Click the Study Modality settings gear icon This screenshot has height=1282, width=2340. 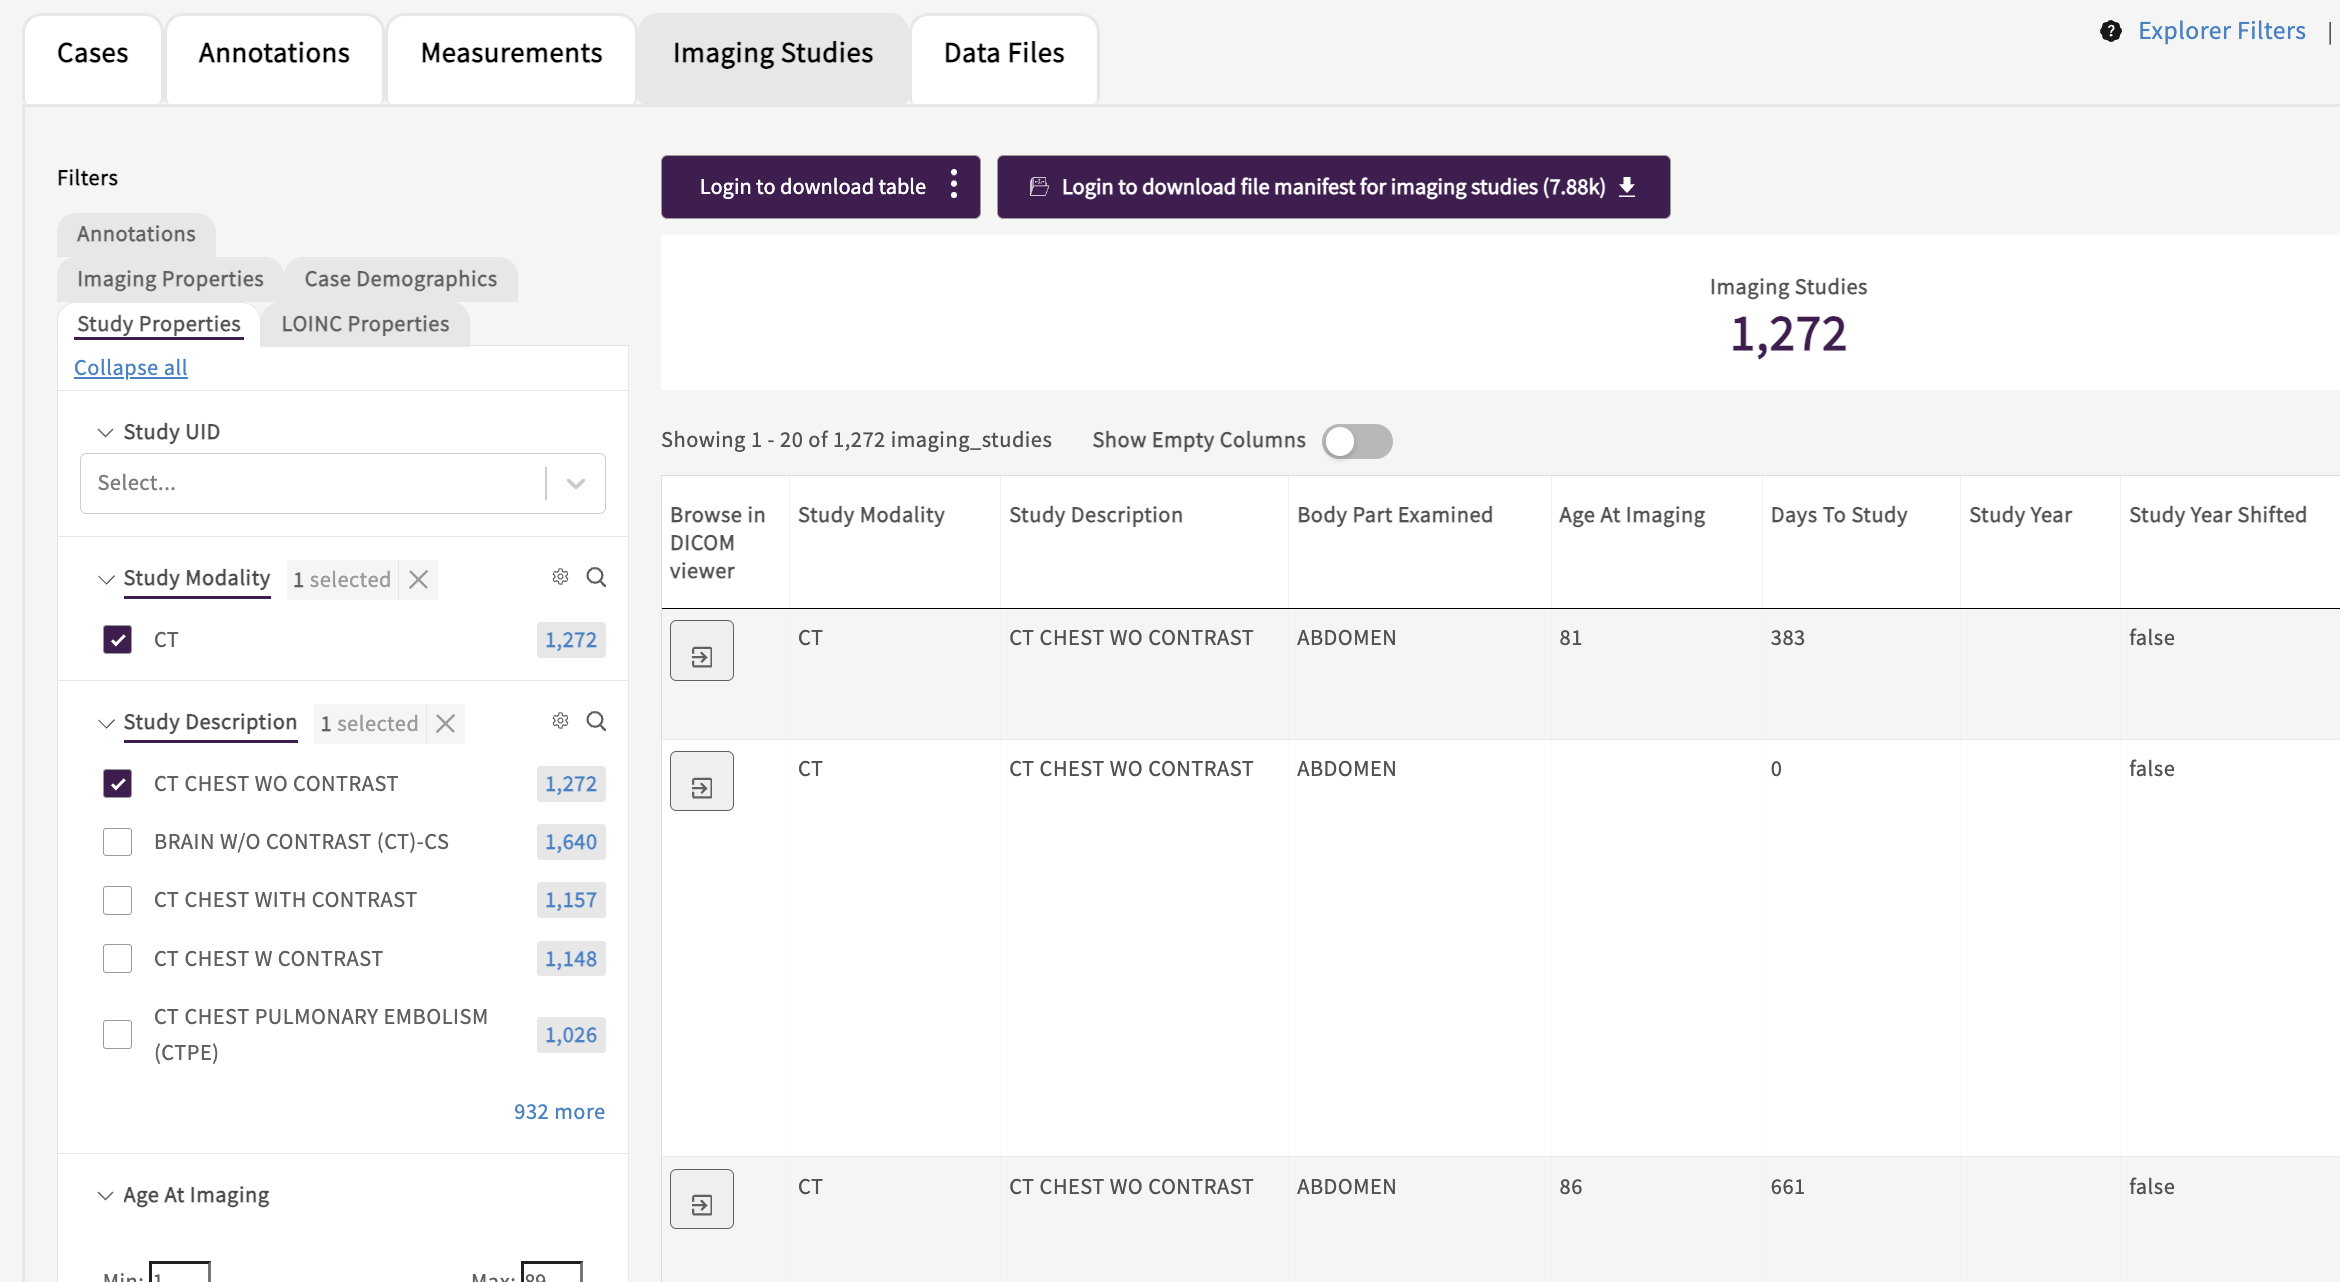pos(560,577)
